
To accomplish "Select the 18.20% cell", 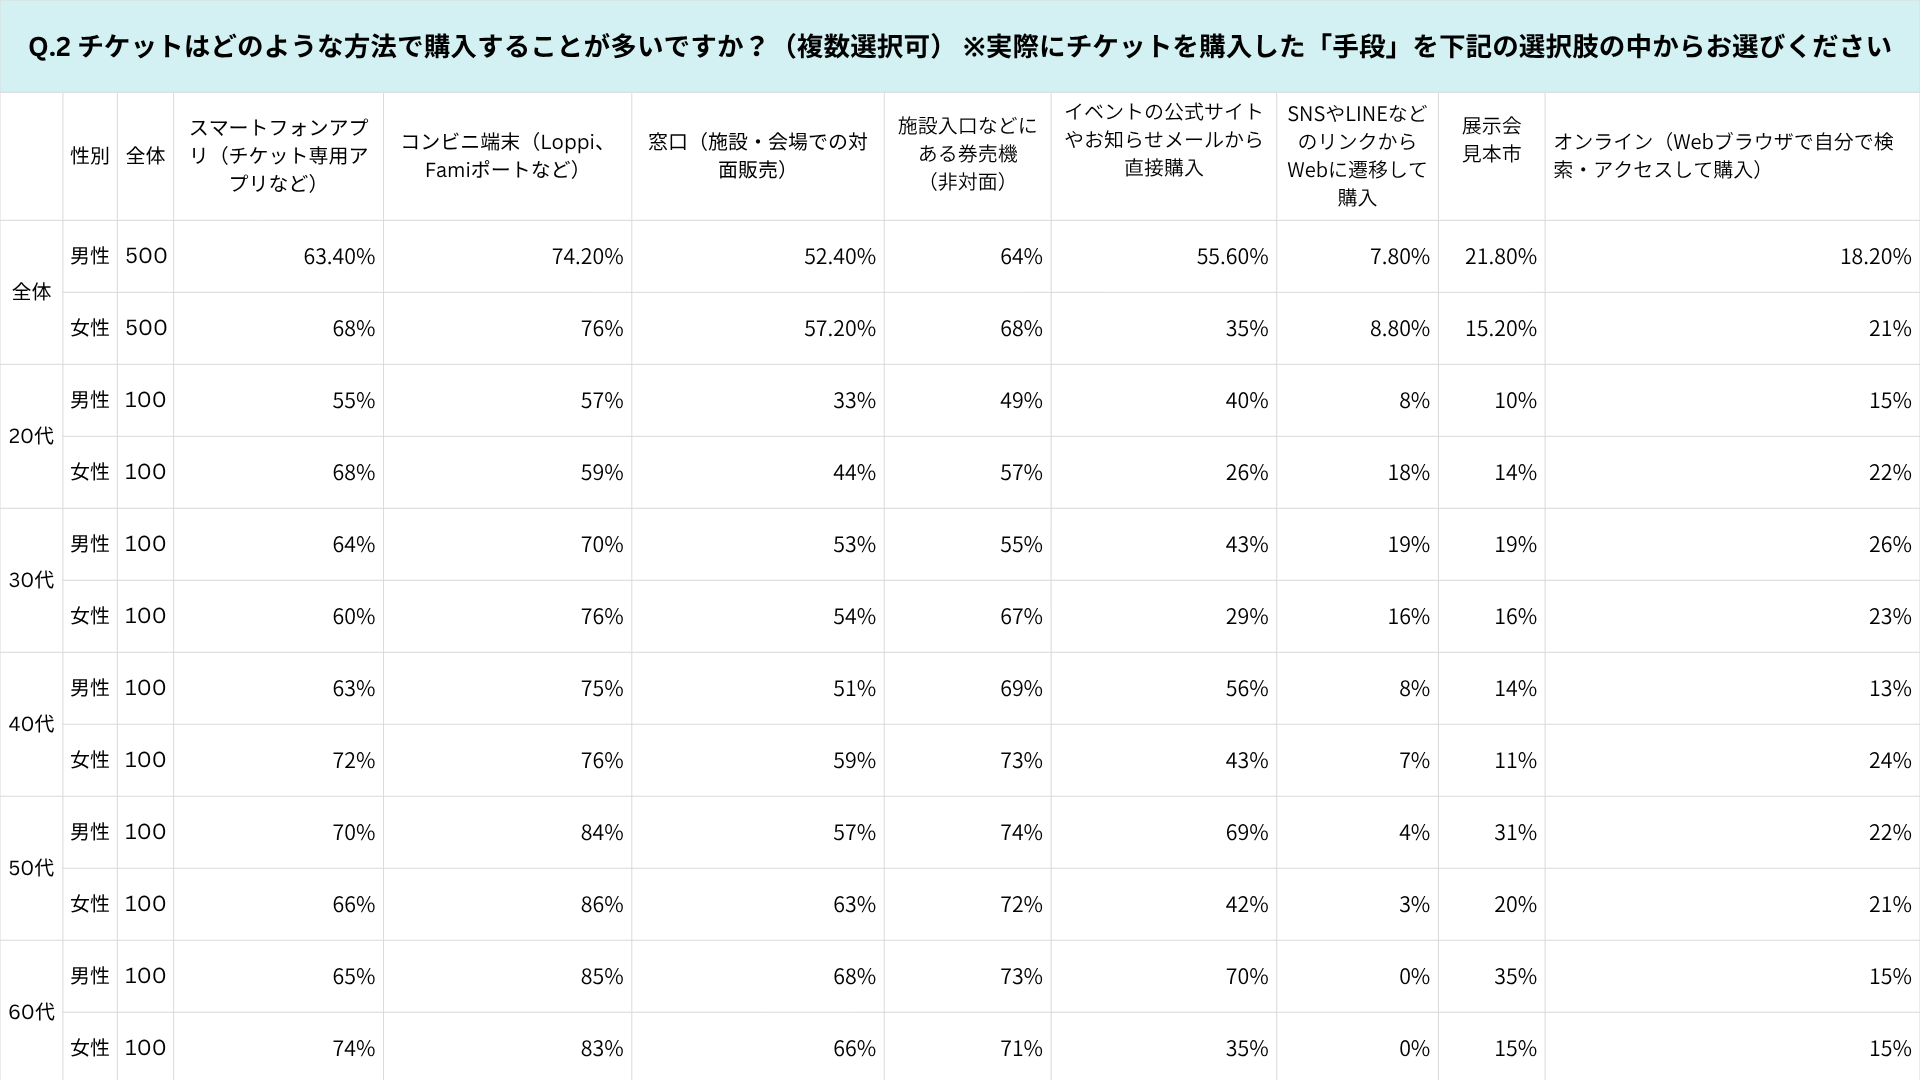I will click(x=1875, y=257).
